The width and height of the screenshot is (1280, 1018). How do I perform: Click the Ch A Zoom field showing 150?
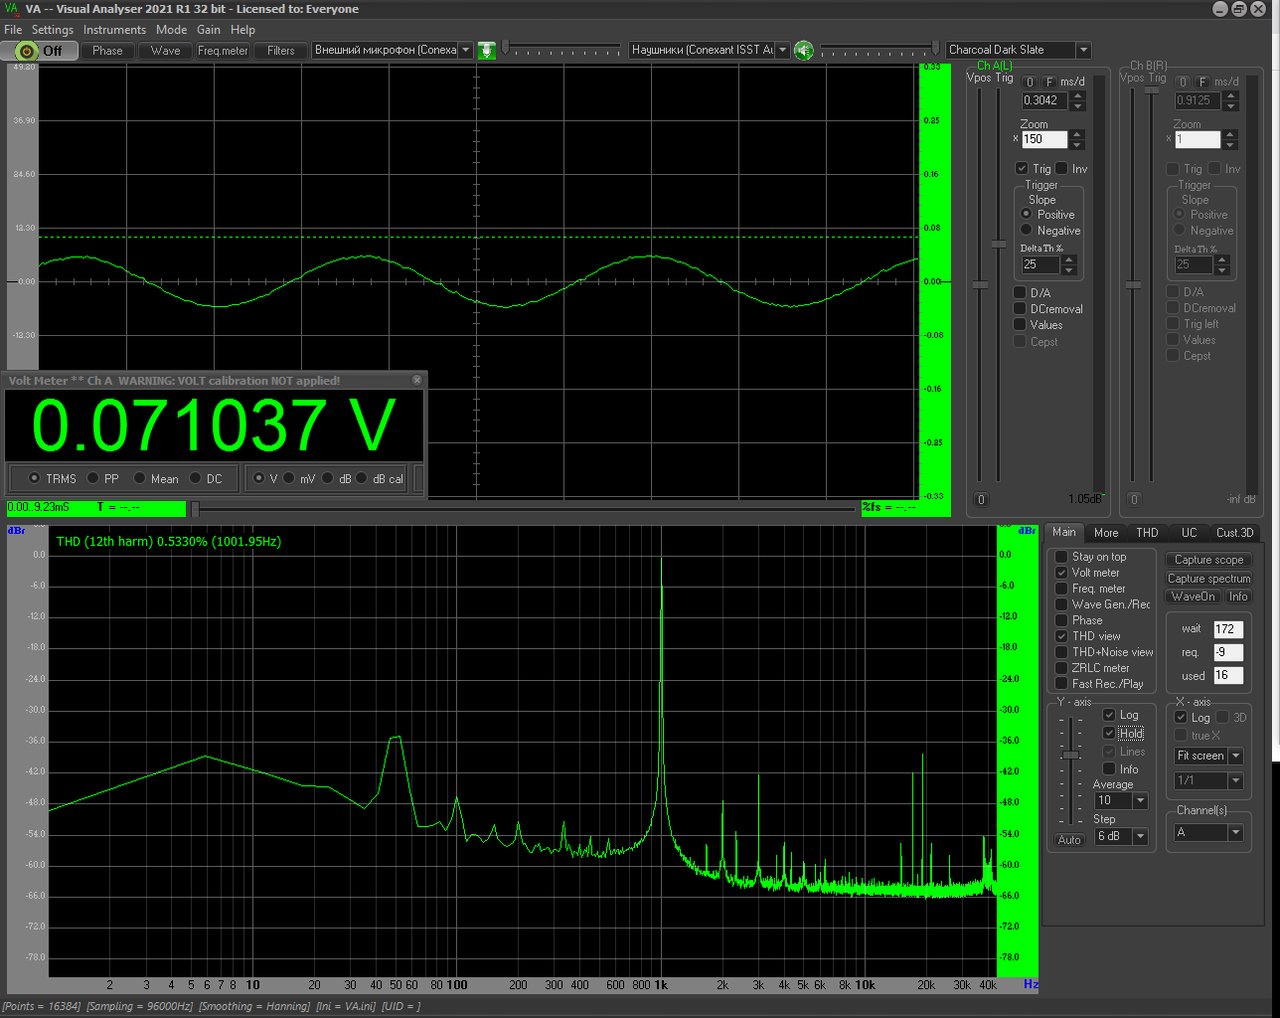(1045, 140)
